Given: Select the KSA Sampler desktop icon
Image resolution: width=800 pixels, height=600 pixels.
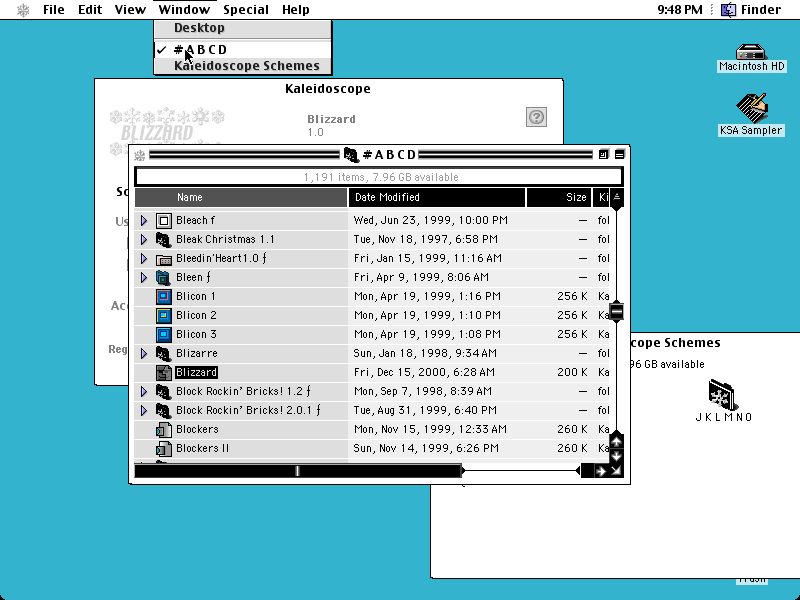Looking at the screenshot, I should [752, 108].
